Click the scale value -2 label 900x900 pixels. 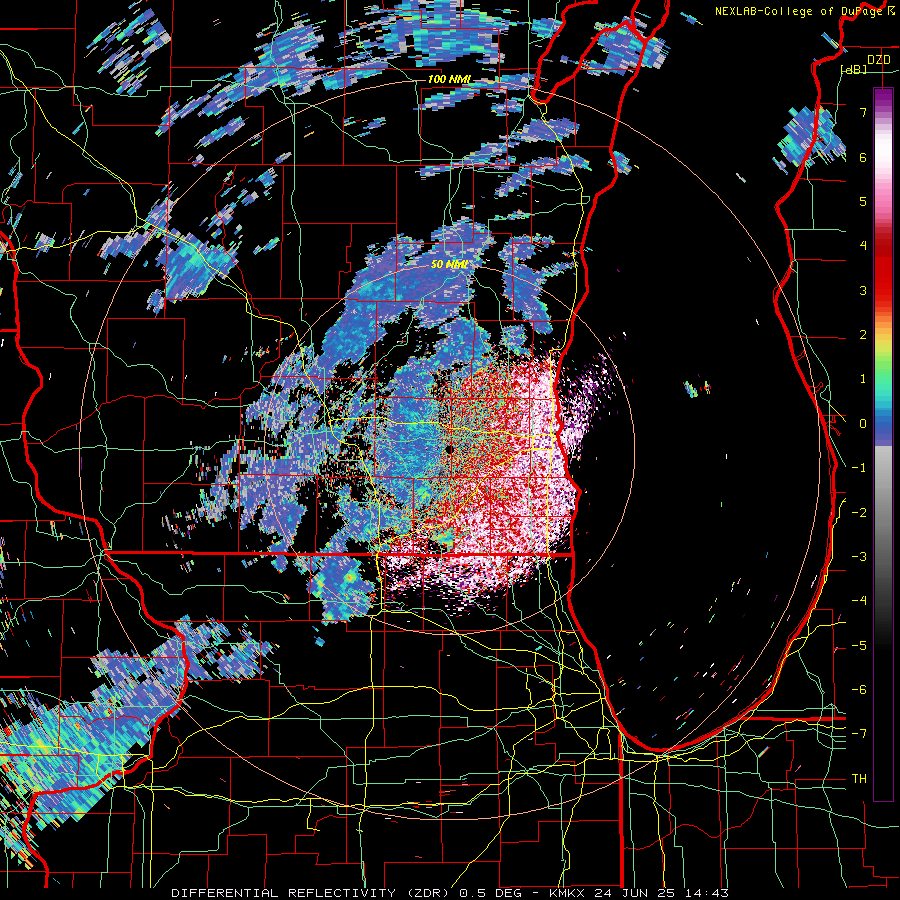[859, 513]
